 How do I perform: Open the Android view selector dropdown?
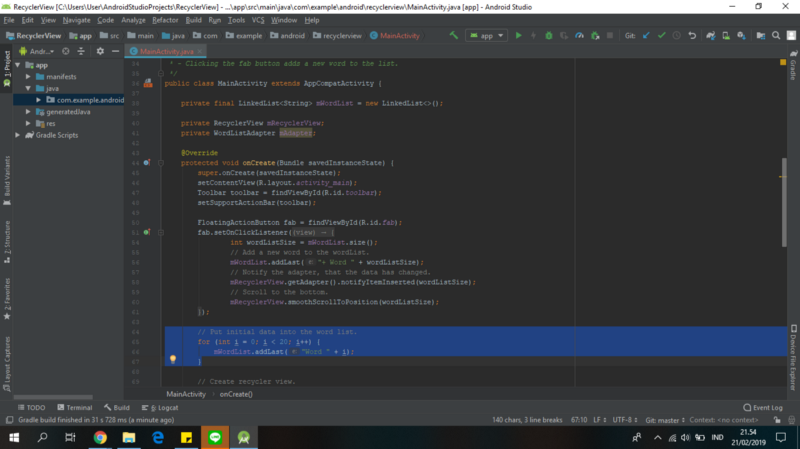pyautogui.click(x=37, y=51)
